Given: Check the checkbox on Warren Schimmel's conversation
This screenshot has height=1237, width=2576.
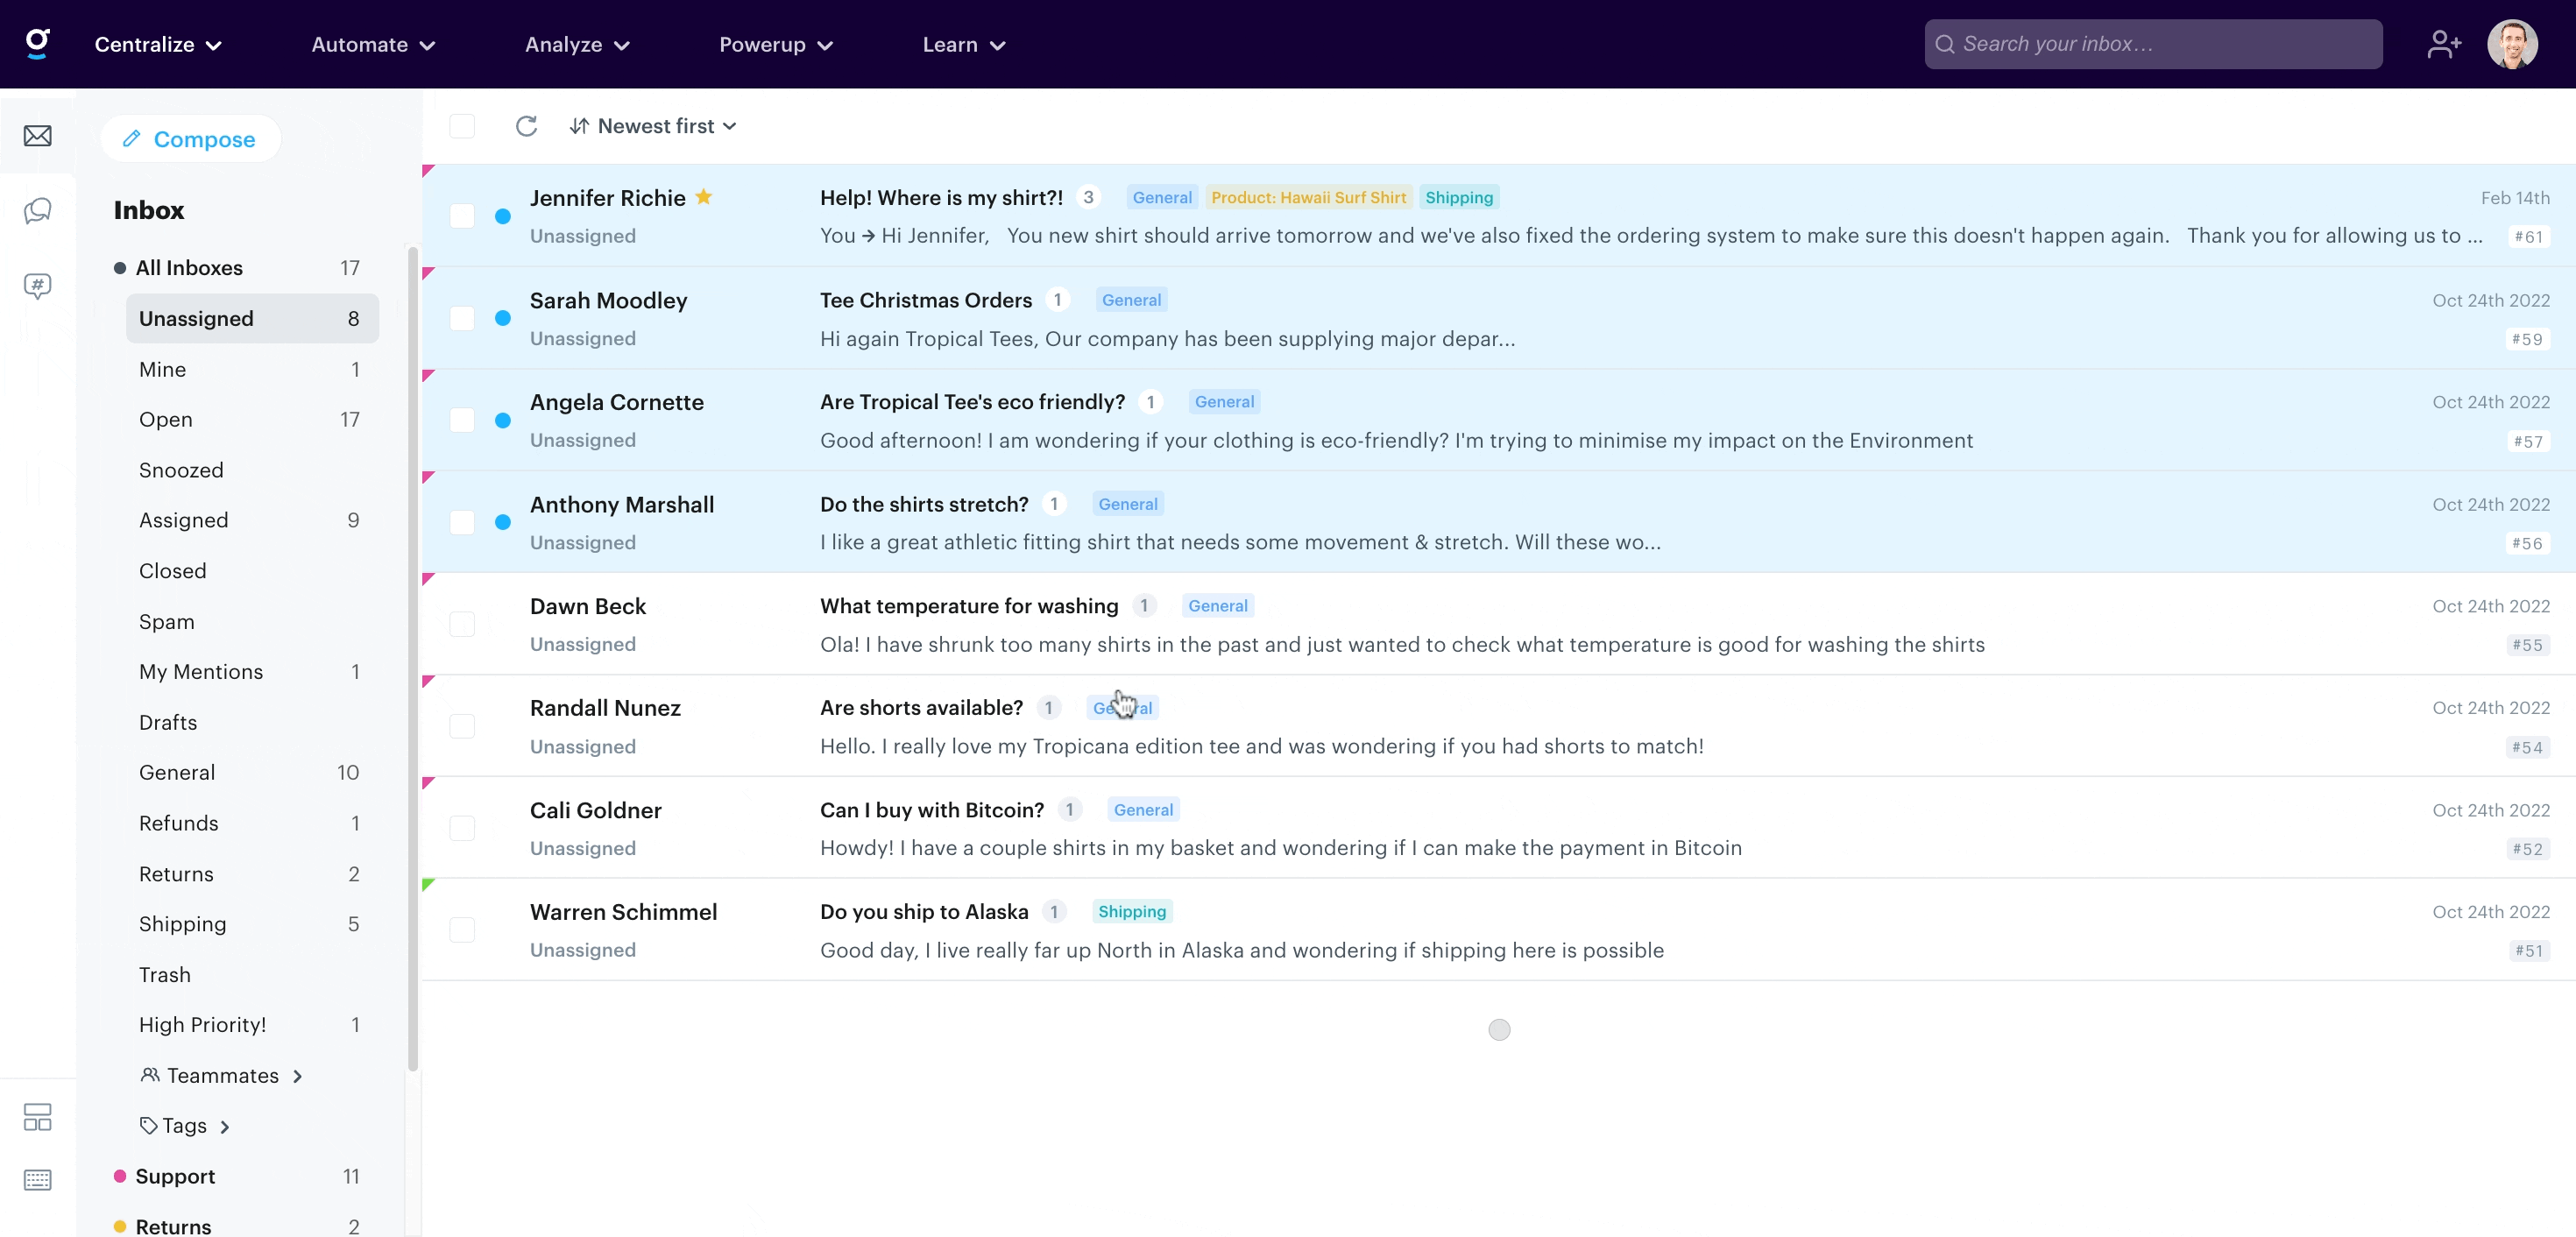Looking at the screenshot, I should (462, 929).
